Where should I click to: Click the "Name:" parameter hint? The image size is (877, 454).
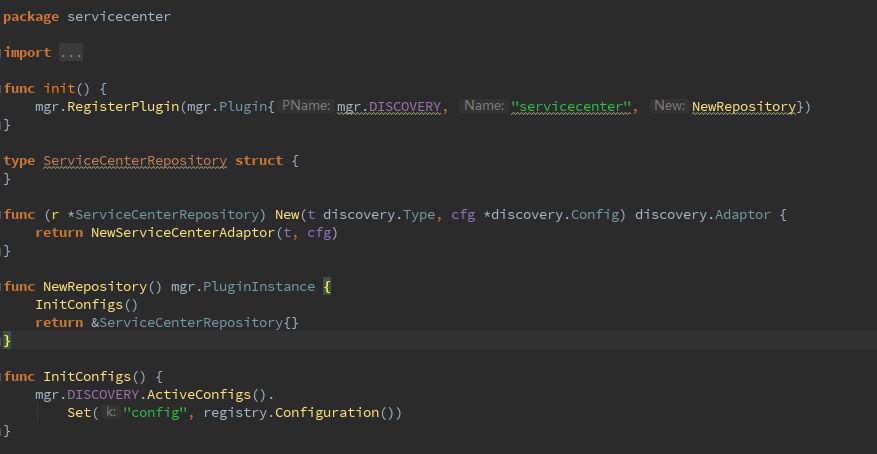(x=484, y=106)
